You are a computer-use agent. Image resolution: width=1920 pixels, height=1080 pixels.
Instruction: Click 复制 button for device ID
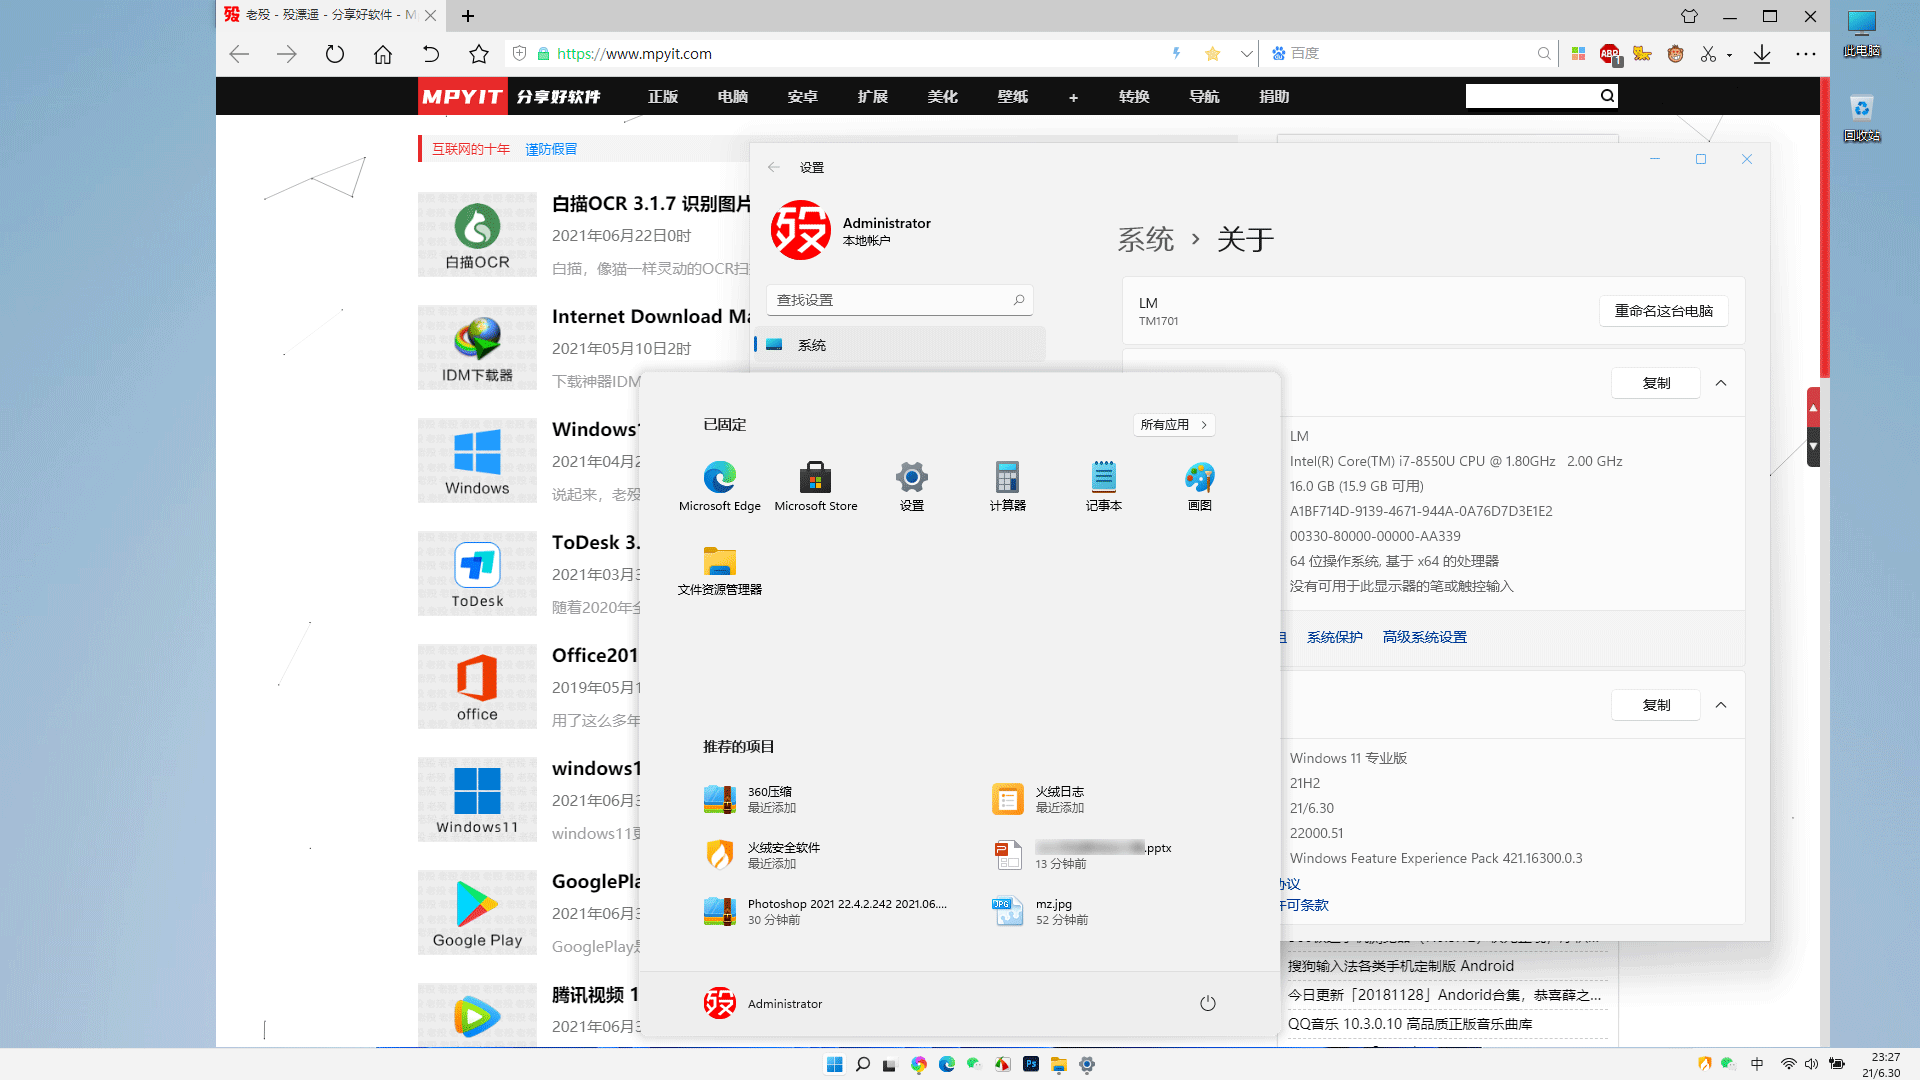coord(1655,382)
